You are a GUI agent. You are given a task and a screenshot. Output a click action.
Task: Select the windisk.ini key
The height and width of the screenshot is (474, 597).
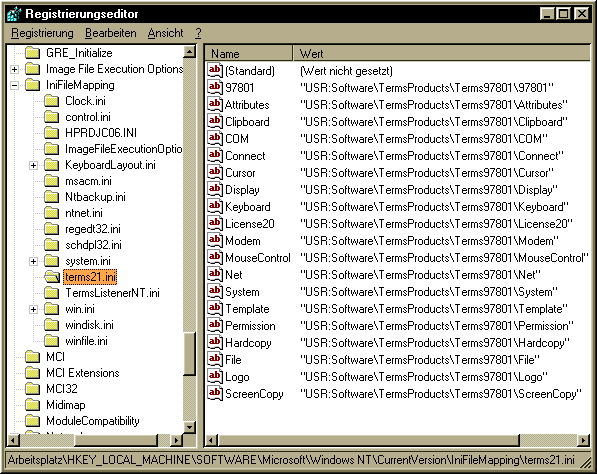pyautogui.click(x=89, y=325)
